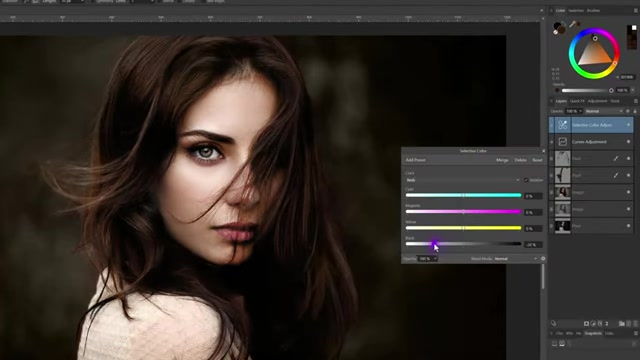Select the Selective Color Adjustment layer row
Screen dimensions: 640x360
tap(591, 125)
